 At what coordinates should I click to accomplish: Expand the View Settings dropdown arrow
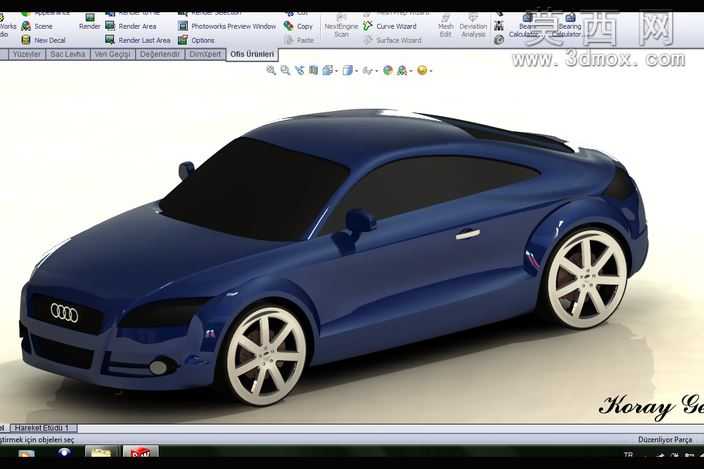(x=431, y=71)
